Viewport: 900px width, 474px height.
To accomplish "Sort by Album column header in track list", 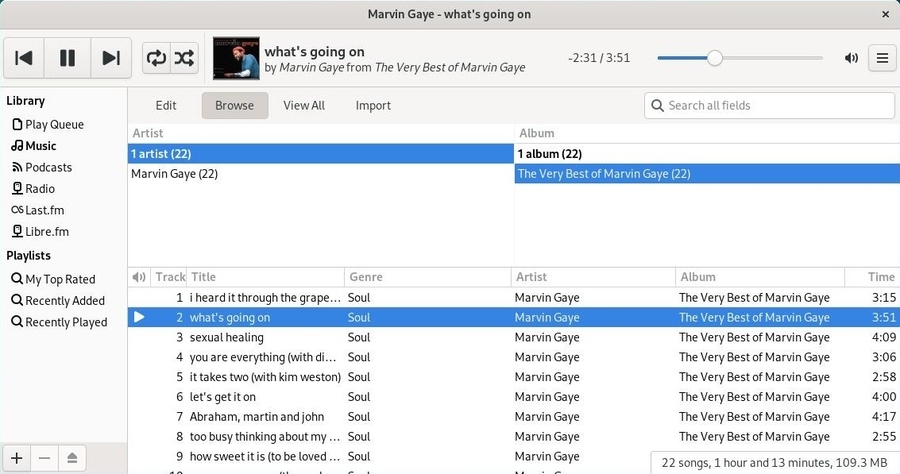I will click(761, 277).
